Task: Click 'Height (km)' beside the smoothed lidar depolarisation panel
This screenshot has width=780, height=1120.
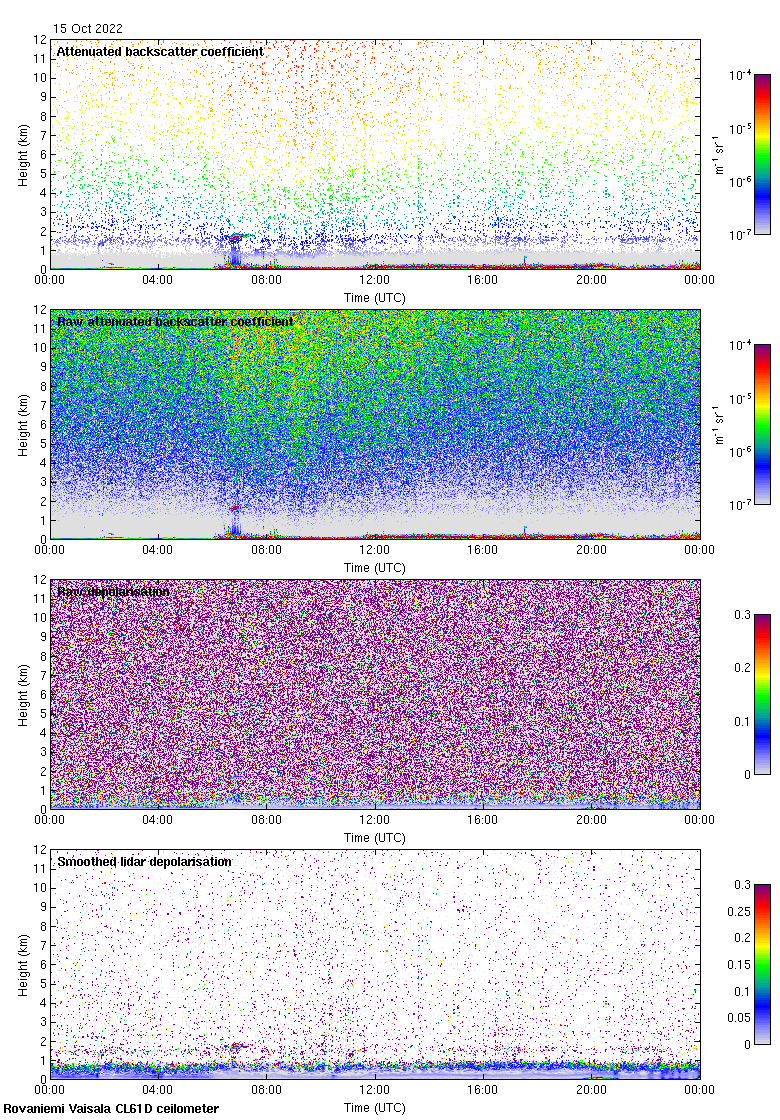Action: coord(24,964)
